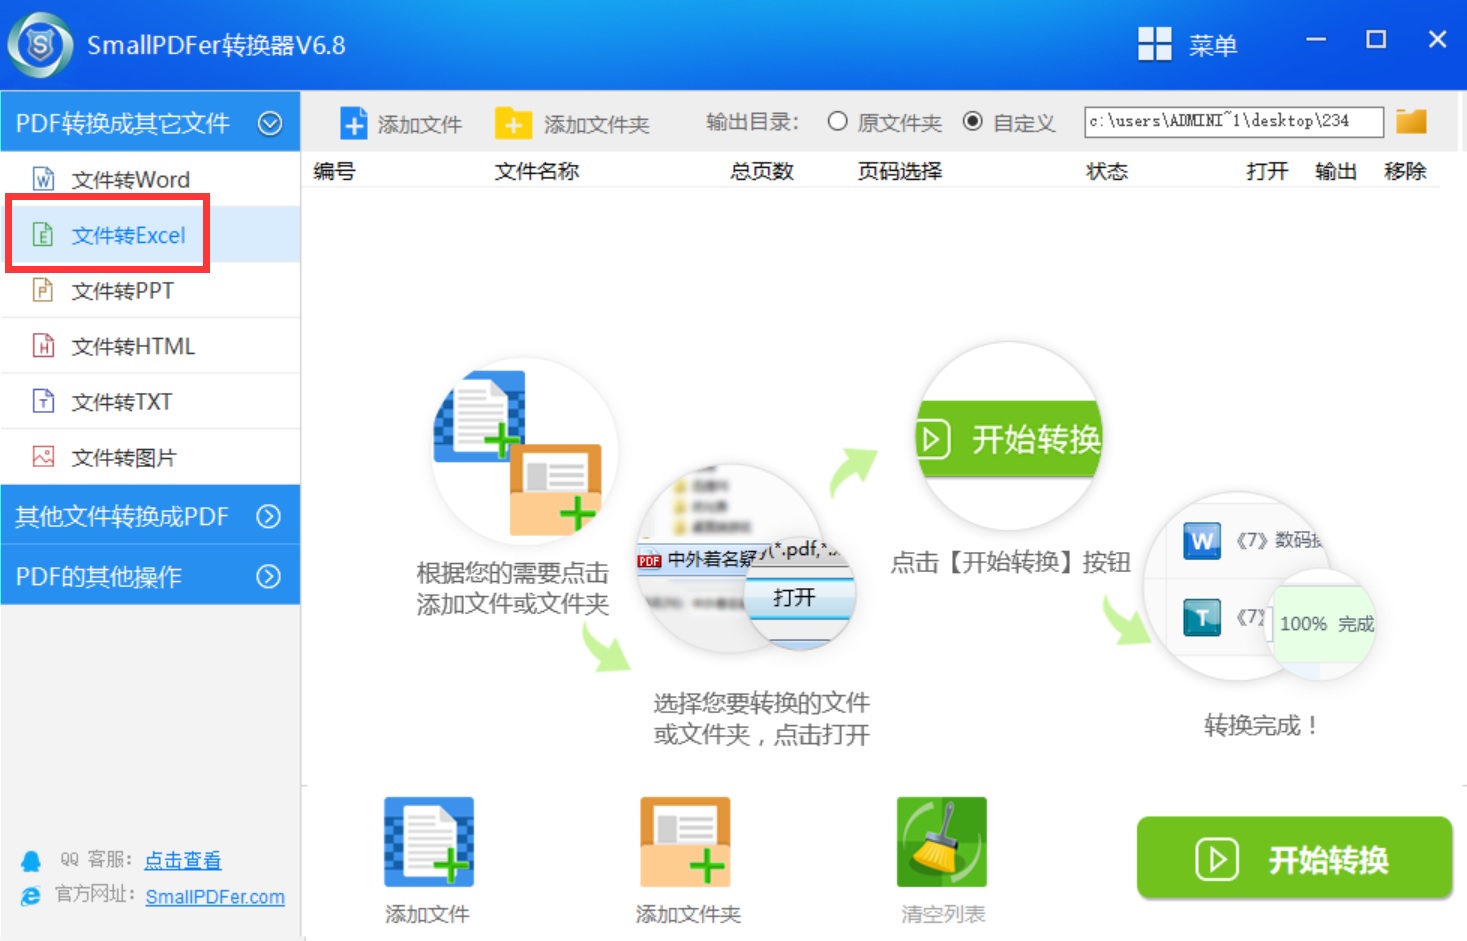Click the Excel document icon in sidebar
Viewport: 1467px width, 941px height.
[x=43, y=235]
